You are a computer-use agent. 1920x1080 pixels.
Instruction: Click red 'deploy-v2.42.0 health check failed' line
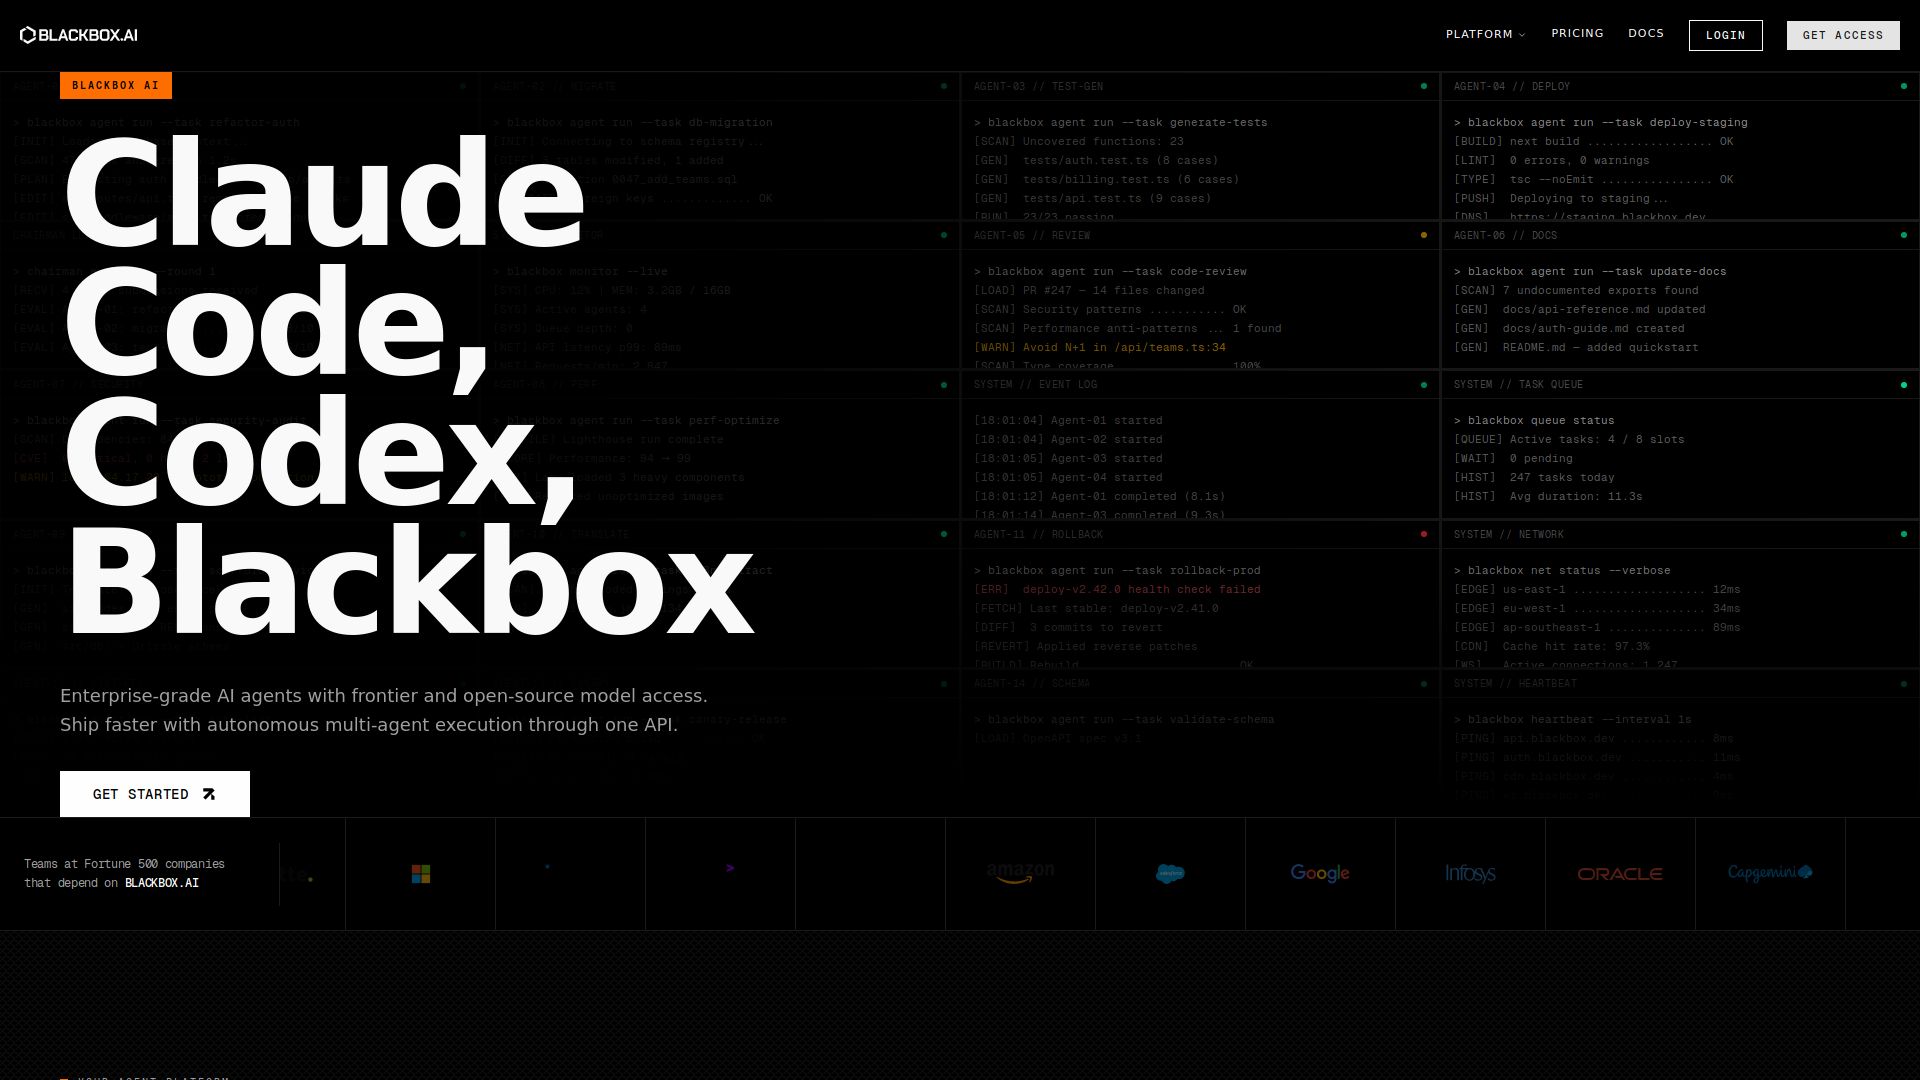(1117, 590)
